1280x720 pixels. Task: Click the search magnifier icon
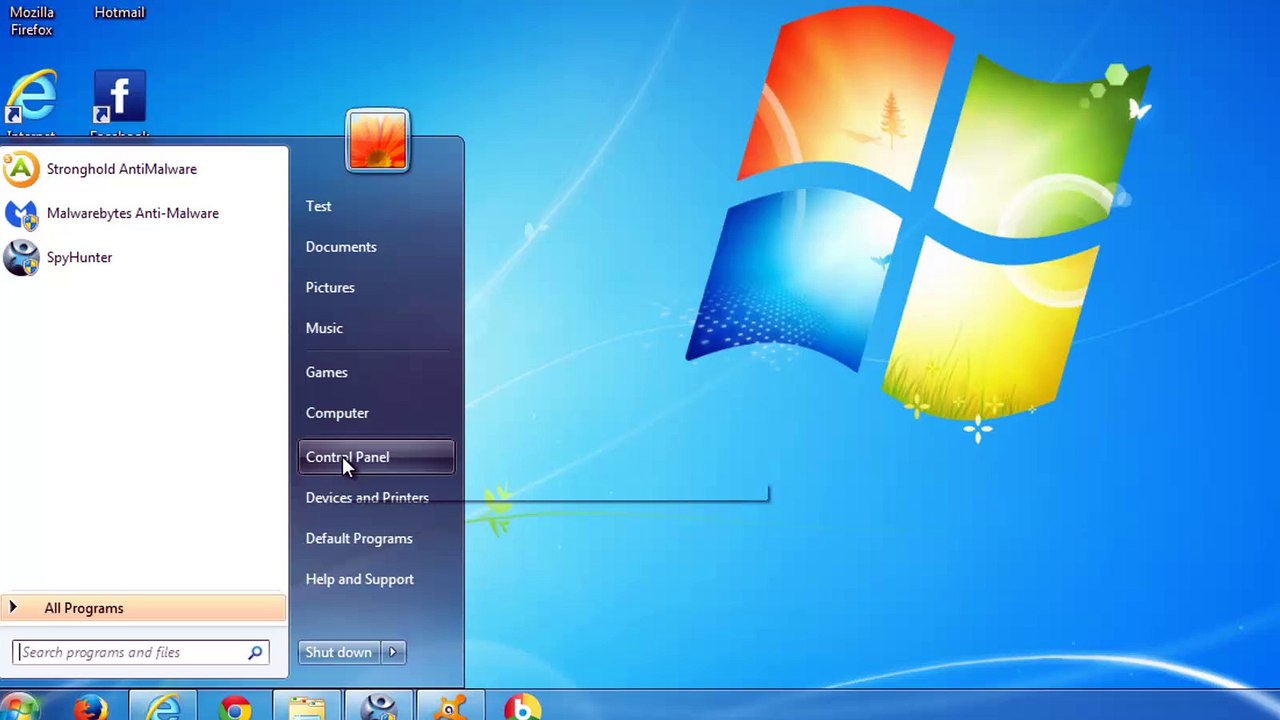tap(256, 652)
